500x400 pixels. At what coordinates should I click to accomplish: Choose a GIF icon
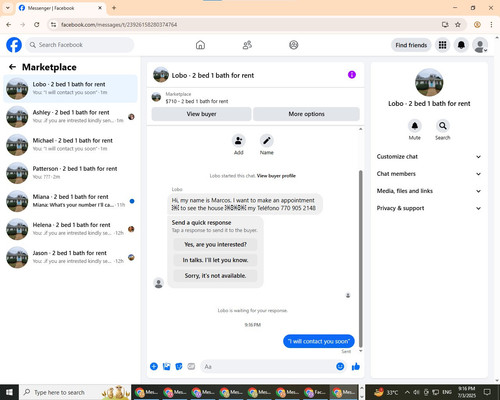(x=191, y=367)
